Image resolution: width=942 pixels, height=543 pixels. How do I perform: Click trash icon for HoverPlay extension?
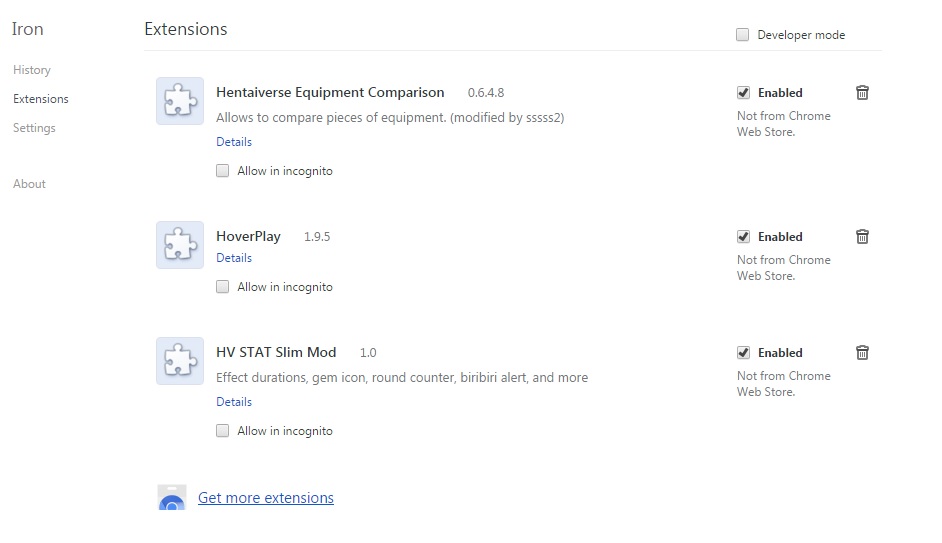tap(862, 237)
